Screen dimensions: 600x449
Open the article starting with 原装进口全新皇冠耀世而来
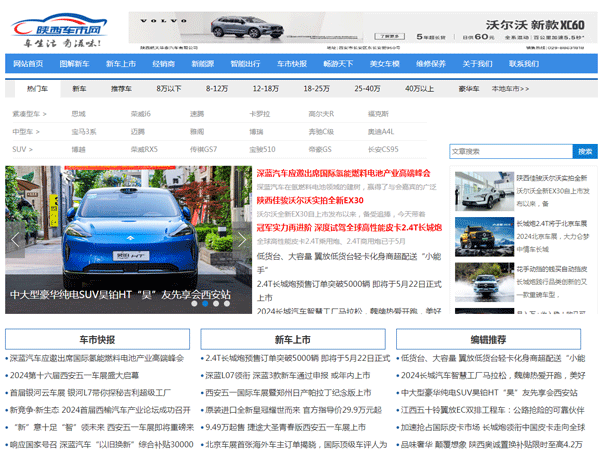293,410
